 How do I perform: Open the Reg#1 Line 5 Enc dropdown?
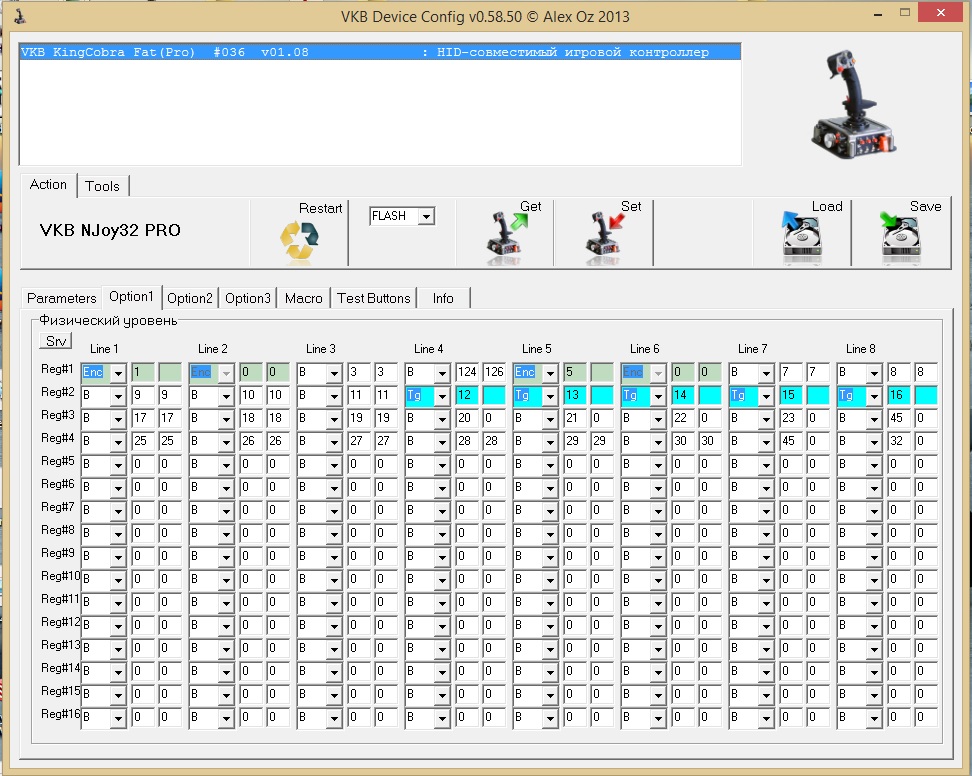click(x=550, y=373)
